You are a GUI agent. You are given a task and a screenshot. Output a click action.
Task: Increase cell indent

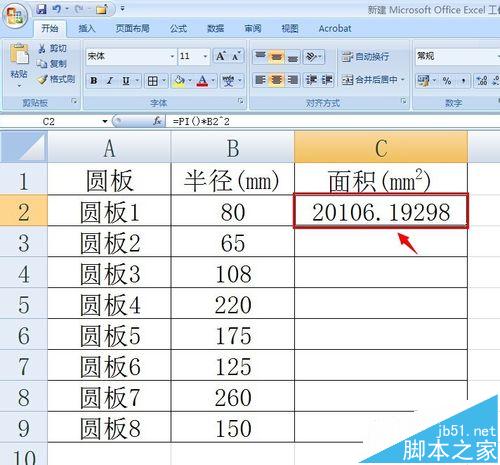[327, 80]
